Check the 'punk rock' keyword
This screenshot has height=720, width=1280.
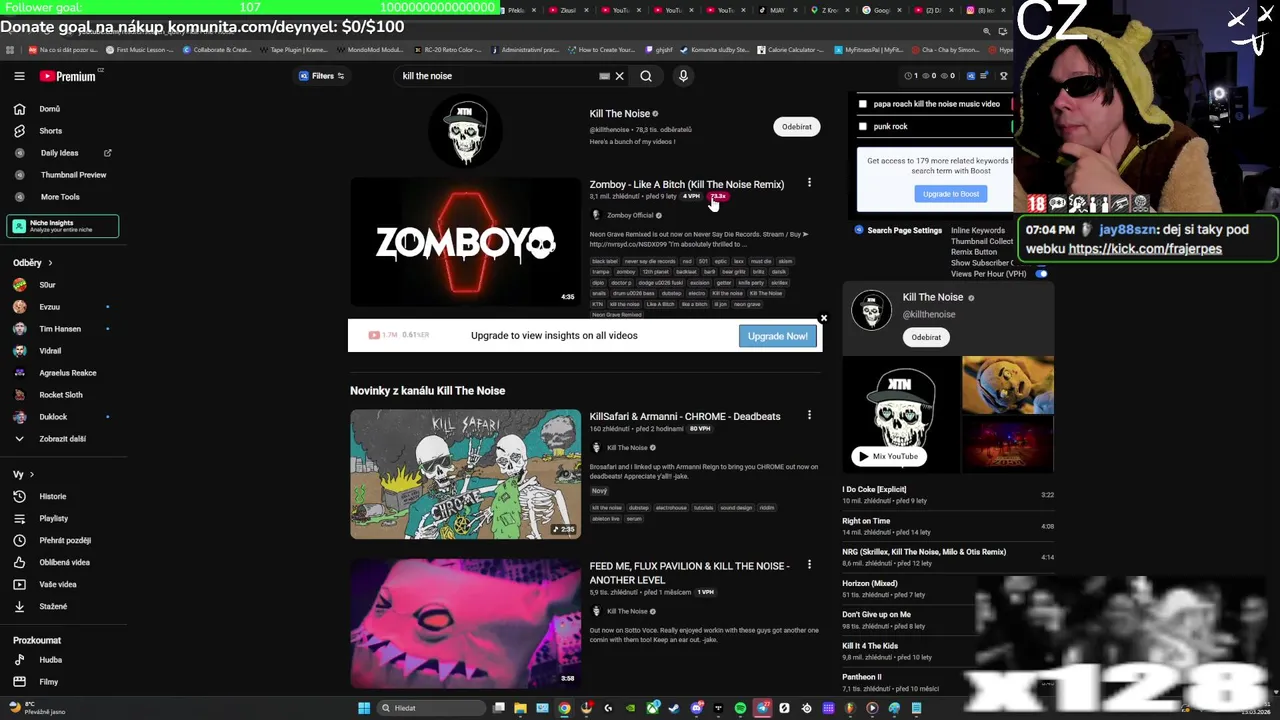[863, 126]
